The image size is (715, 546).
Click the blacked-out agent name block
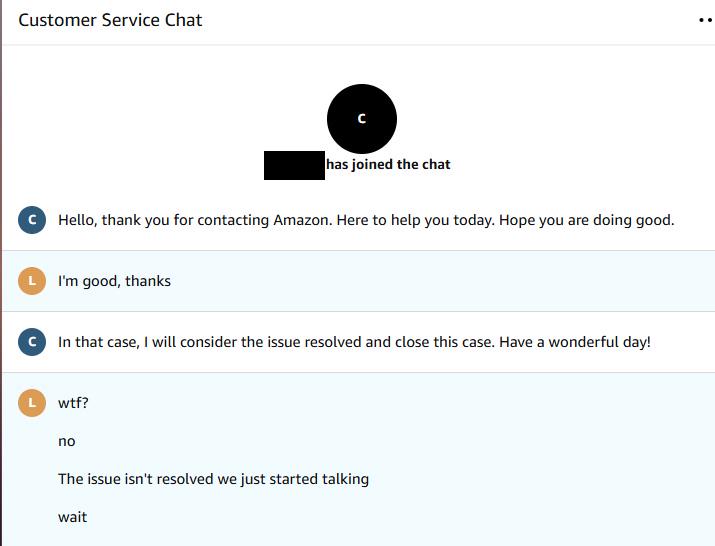point(294,165)
